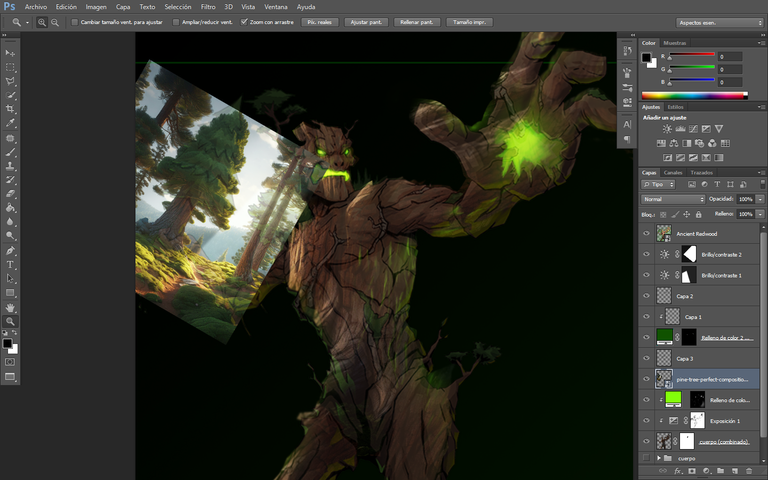Viewport: 768px width, 480px height.
Task: Select the Pen tool
Action: pos(10,251)
